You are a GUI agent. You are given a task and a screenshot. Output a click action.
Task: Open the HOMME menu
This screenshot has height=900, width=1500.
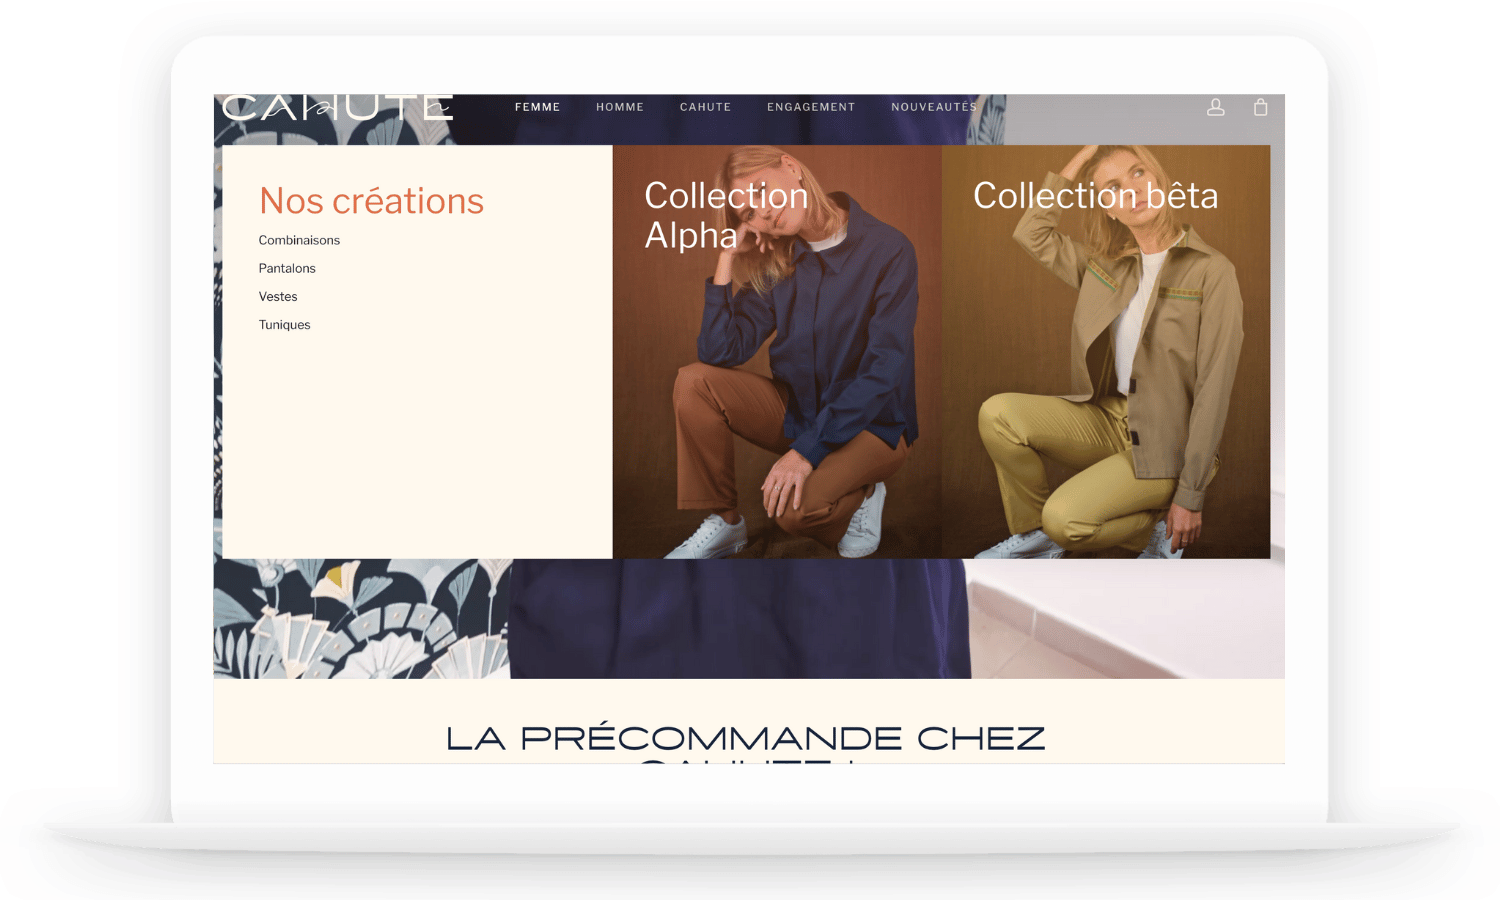(x=620, y=107)
